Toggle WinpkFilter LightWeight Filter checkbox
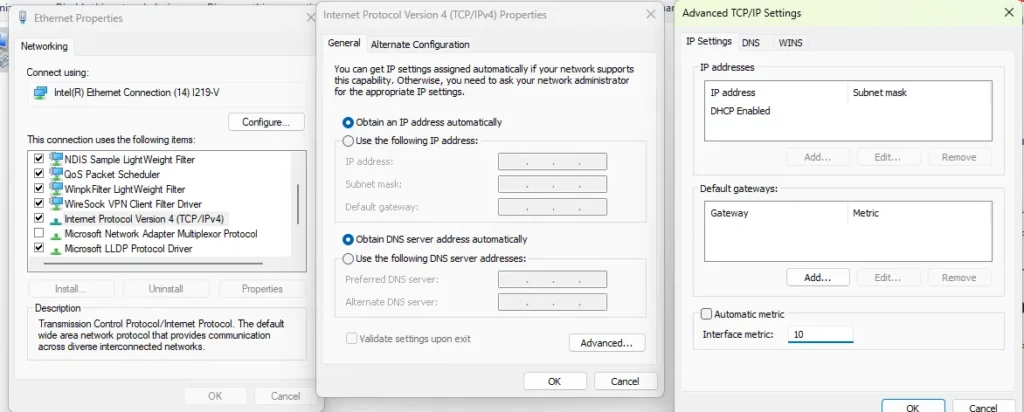Viewport: 1024px width, 412px height. pyautogui.click(x=39, y=189)
